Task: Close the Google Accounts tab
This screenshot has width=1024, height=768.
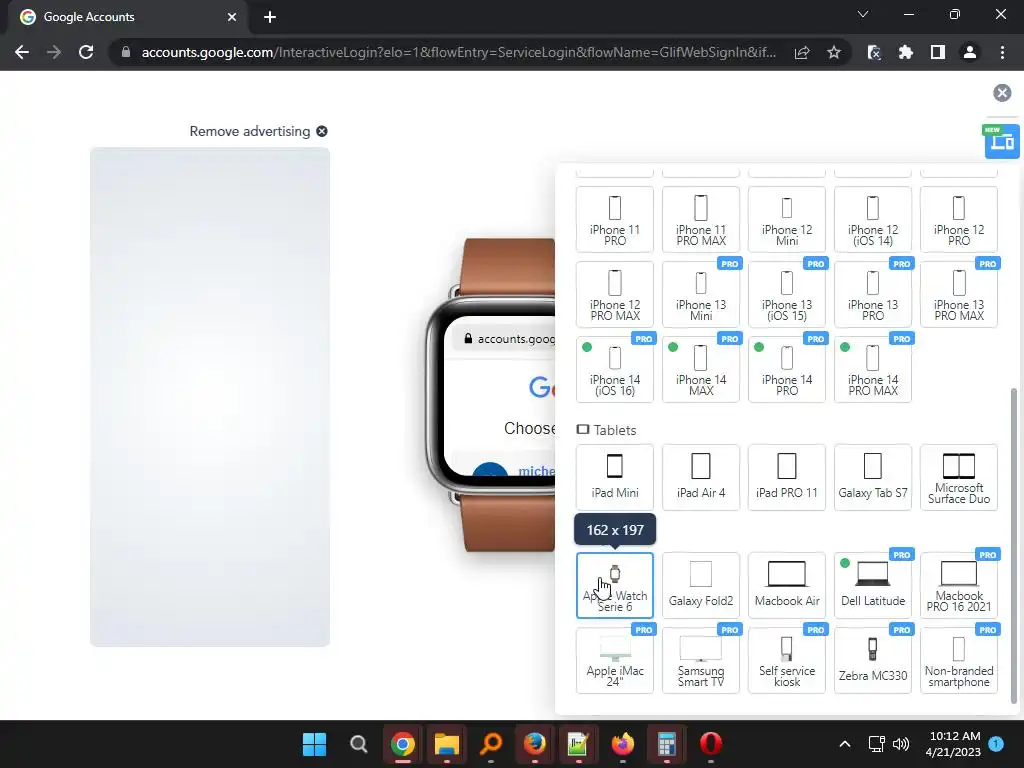Action: pos(232,17)
